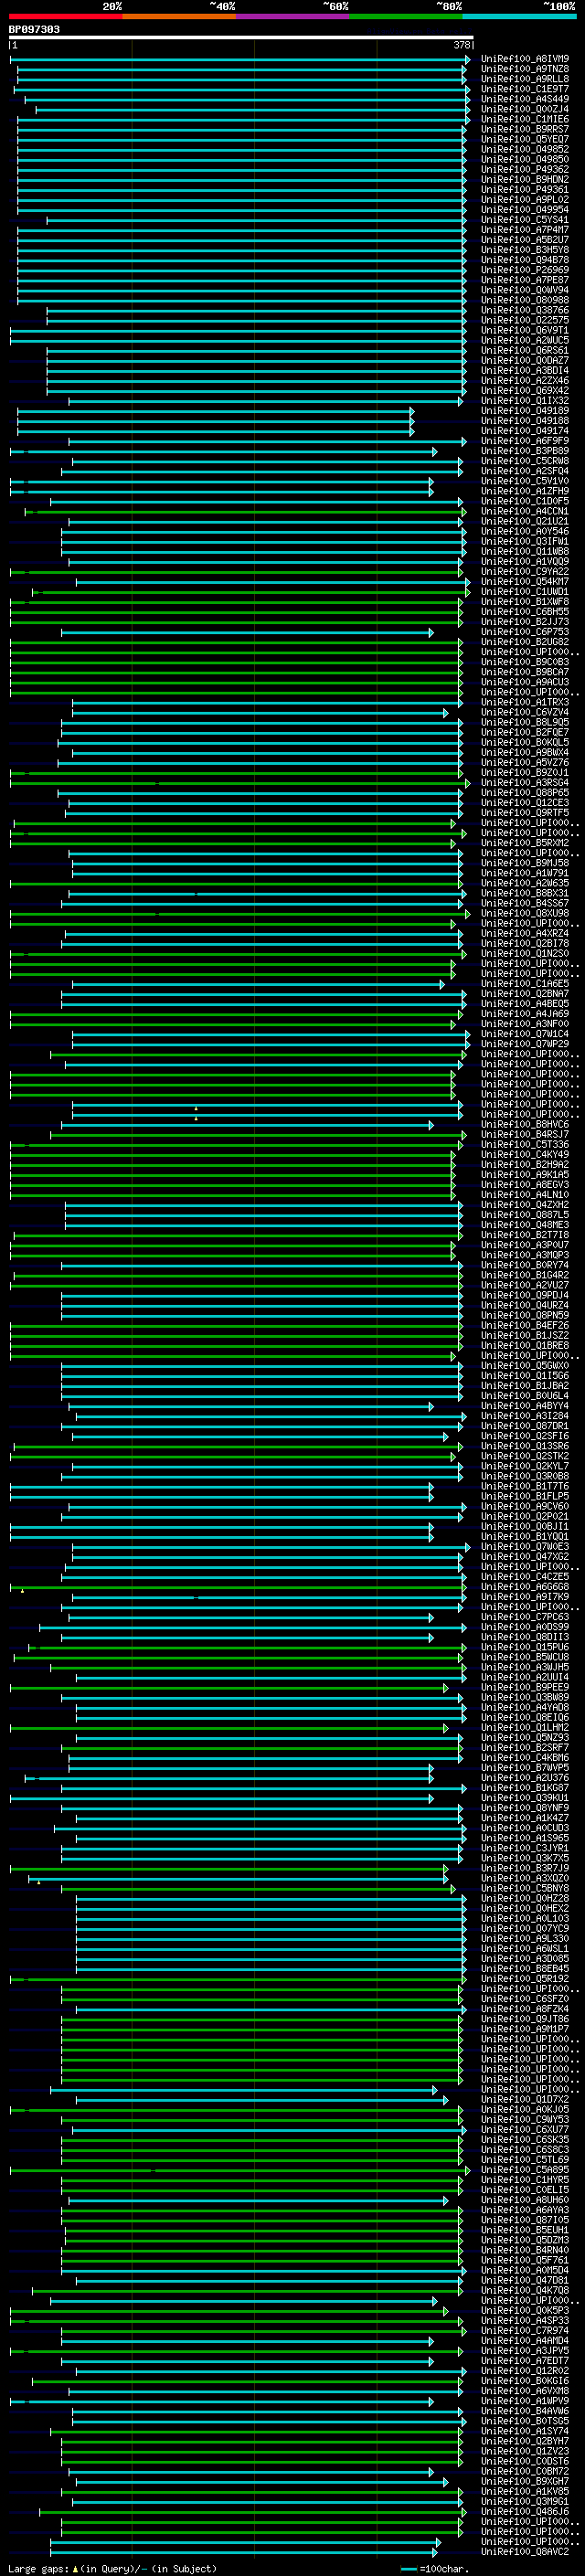Viewport: 585px width, 2576px height.
Task: Open hit UniRef100_Q3IFW1
Action: click(525, 541)
